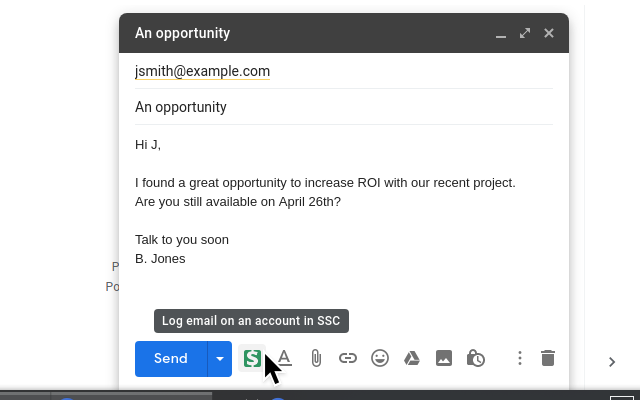The width and height of the screenshot is (640, 400).
Task: Open the more options three-dot menu
Action: [520, 358]
